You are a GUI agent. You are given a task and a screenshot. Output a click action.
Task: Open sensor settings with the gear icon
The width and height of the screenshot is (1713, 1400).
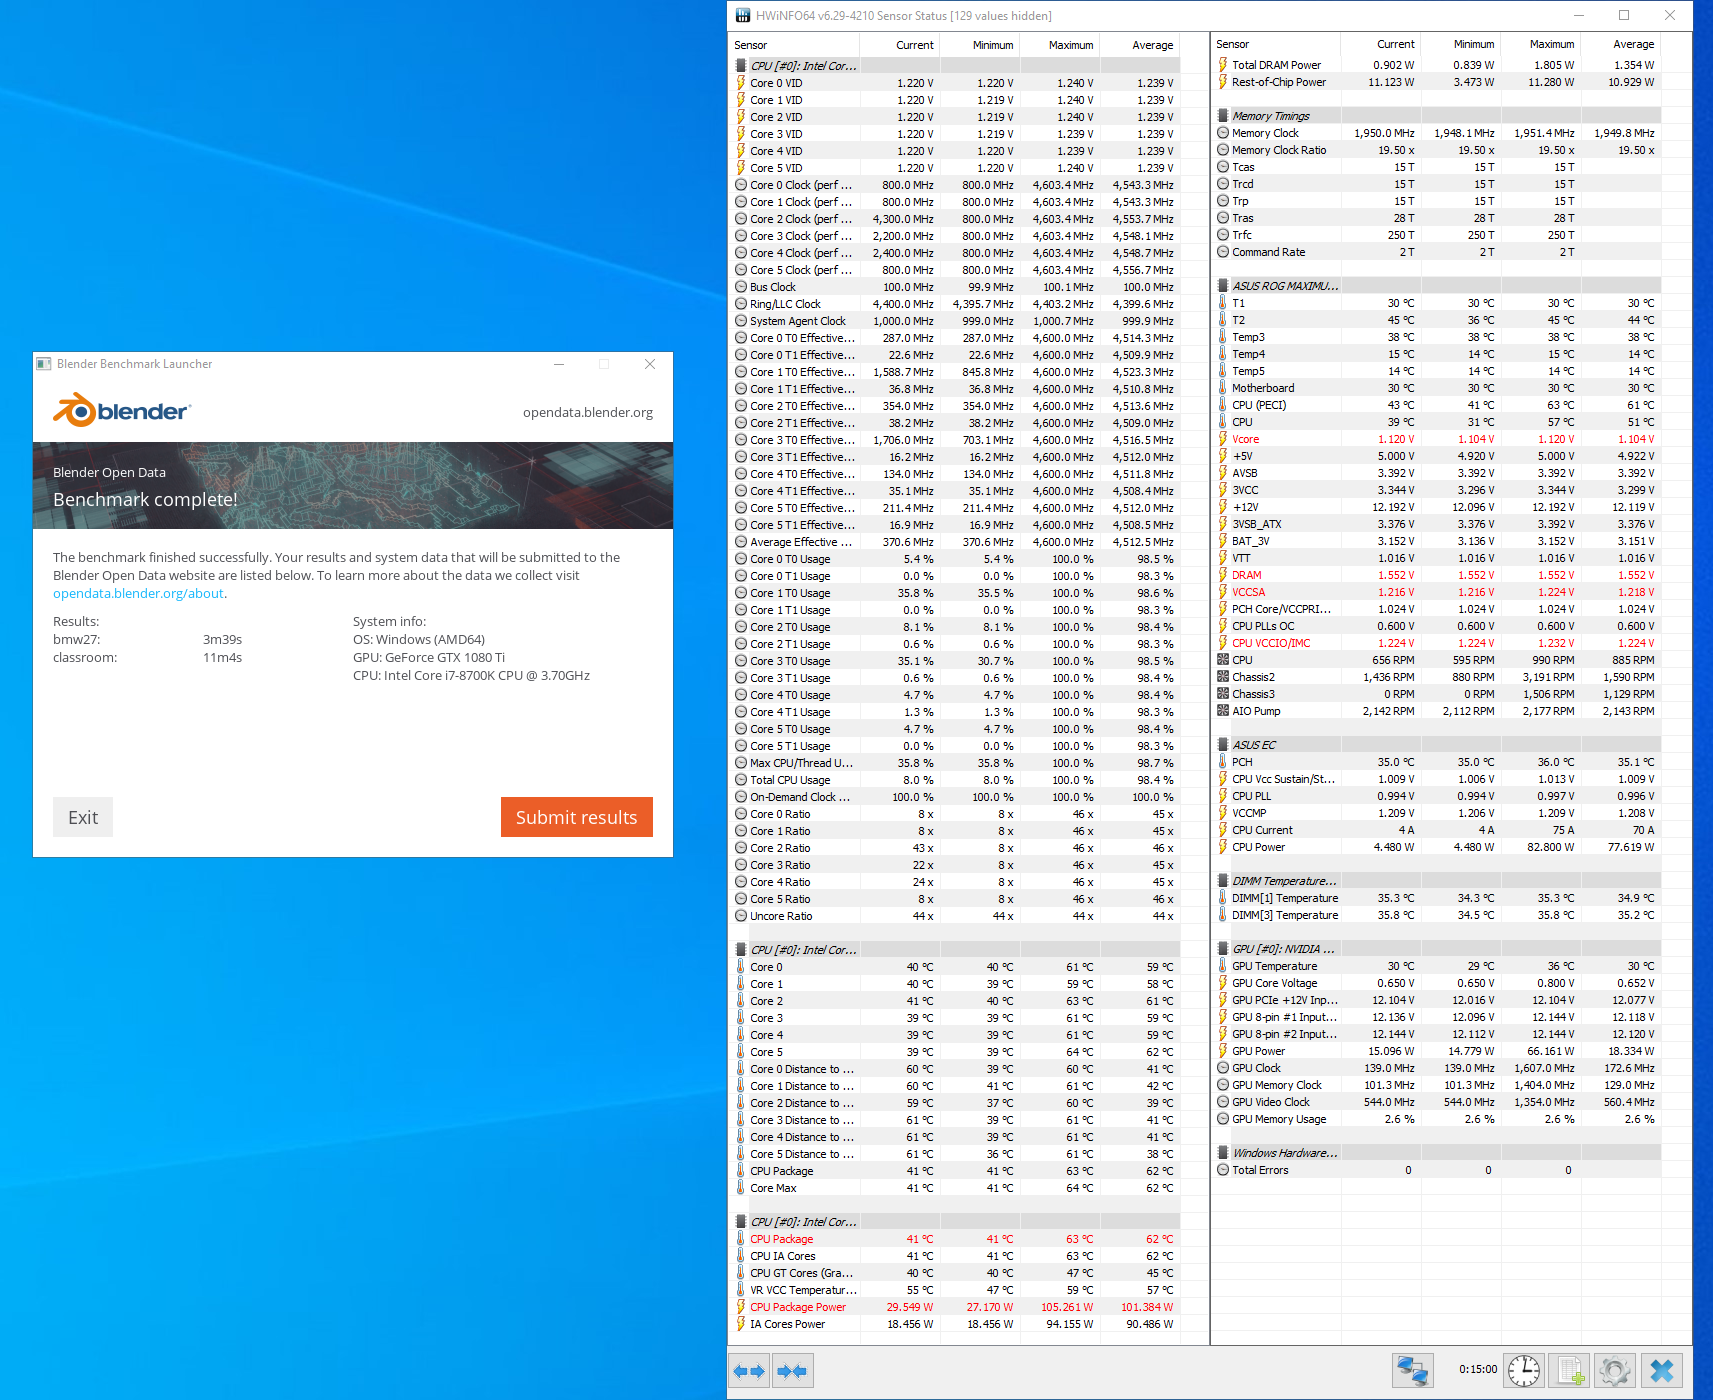point(1615,1370)
